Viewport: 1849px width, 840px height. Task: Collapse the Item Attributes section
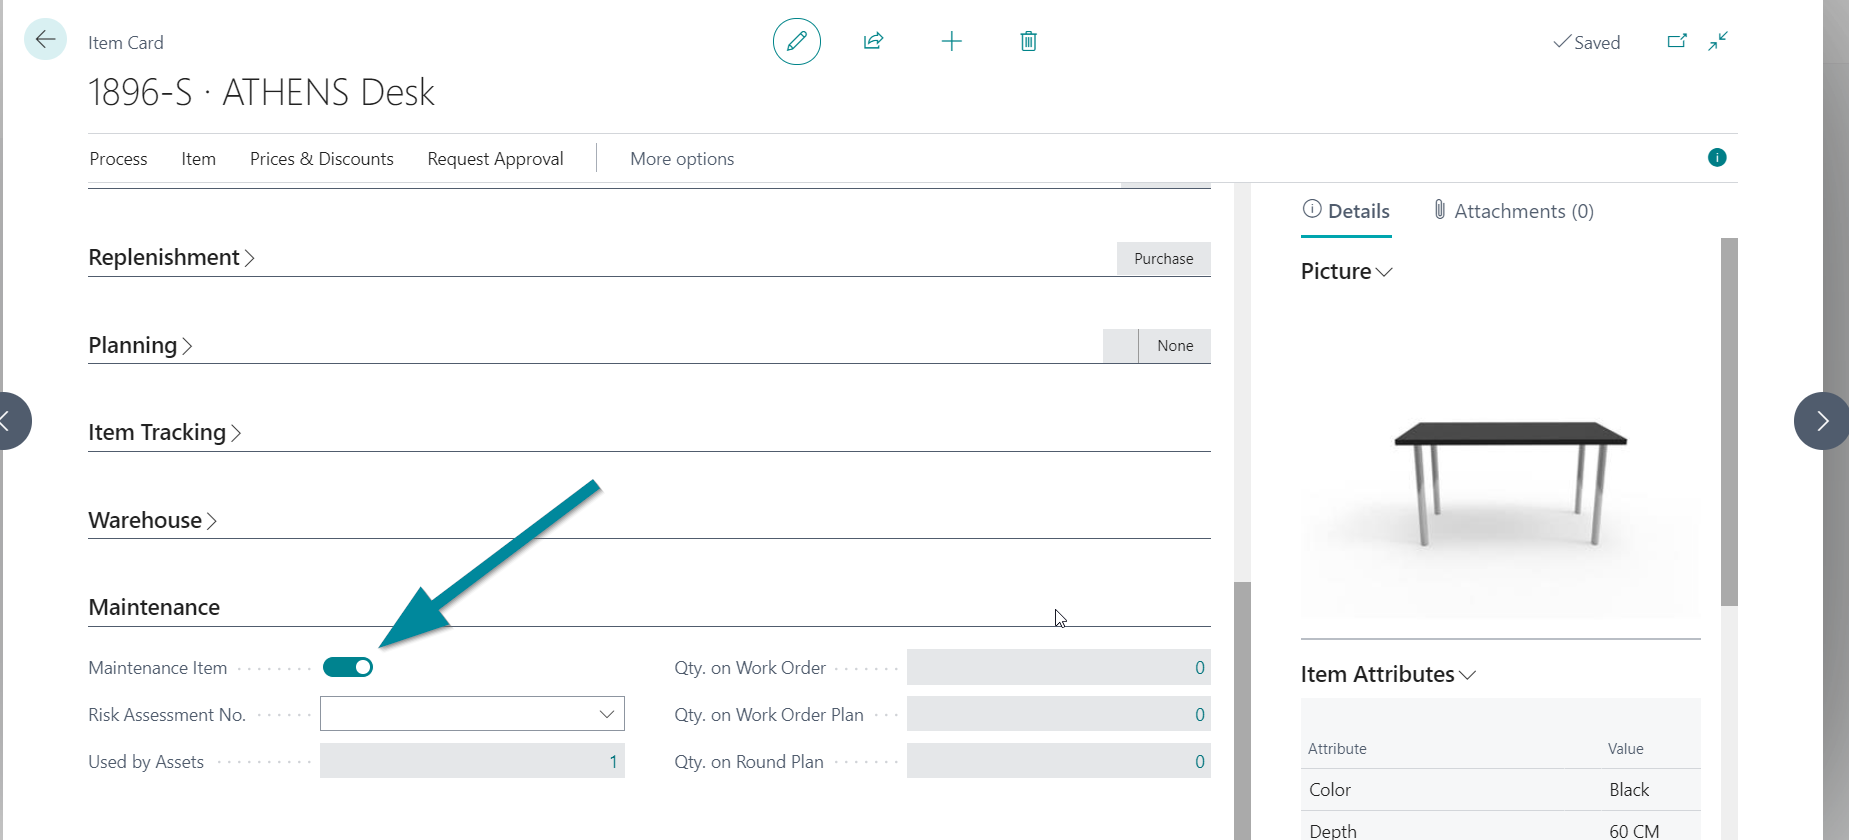pyautogui.click(x=1388, y=674)
